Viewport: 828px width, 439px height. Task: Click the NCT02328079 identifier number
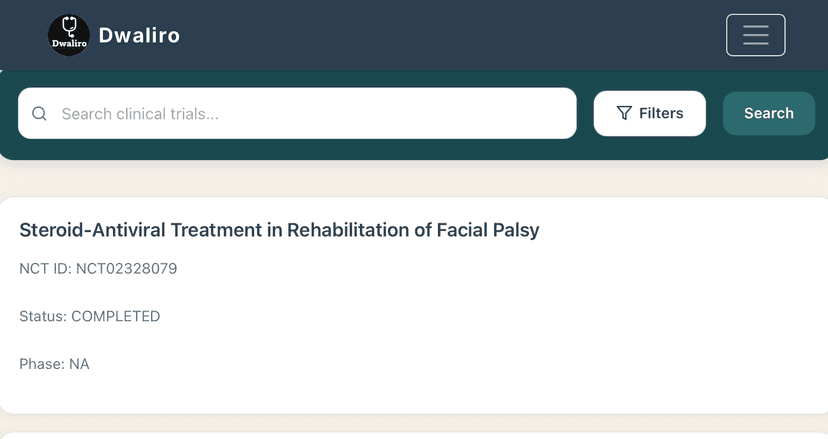[127, 268]
